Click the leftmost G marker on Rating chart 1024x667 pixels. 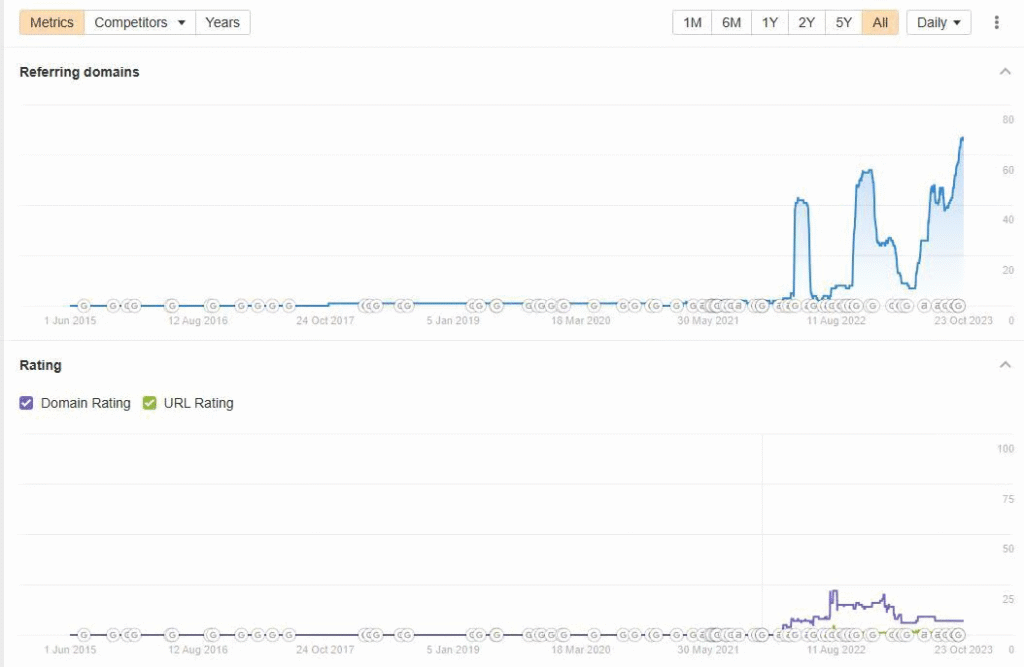pos(84,634)
